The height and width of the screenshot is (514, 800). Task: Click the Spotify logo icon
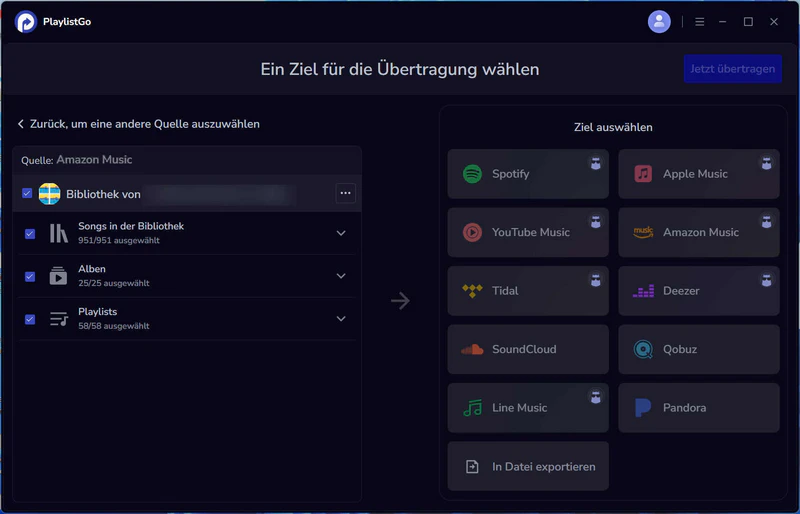tap(472, 174)
